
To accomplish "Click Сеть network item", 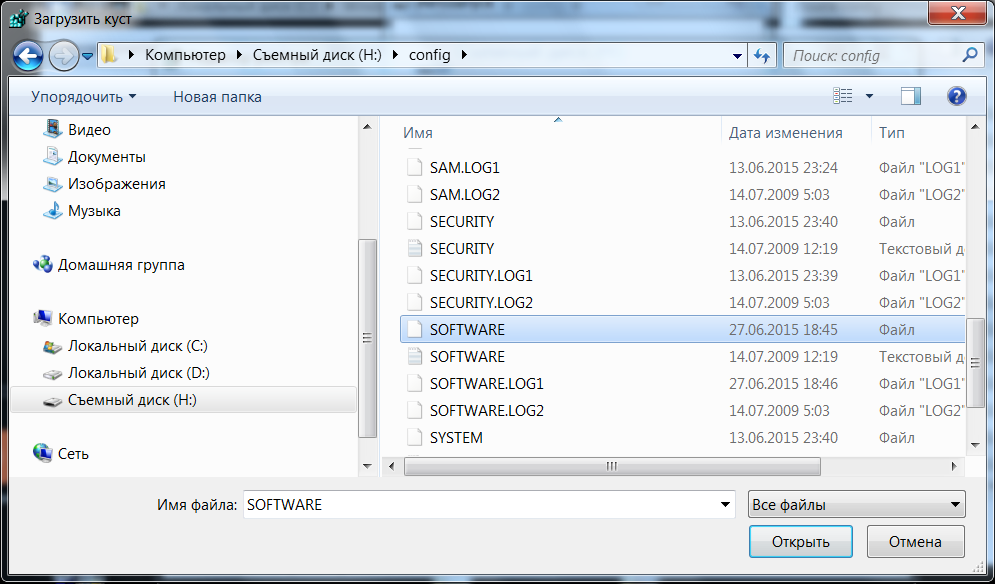I will 73,453.
